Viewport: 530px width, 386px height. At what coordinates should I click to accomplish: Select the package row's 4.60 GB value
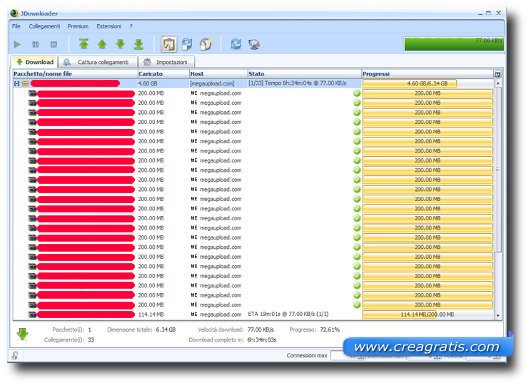[x=148, y=83]
